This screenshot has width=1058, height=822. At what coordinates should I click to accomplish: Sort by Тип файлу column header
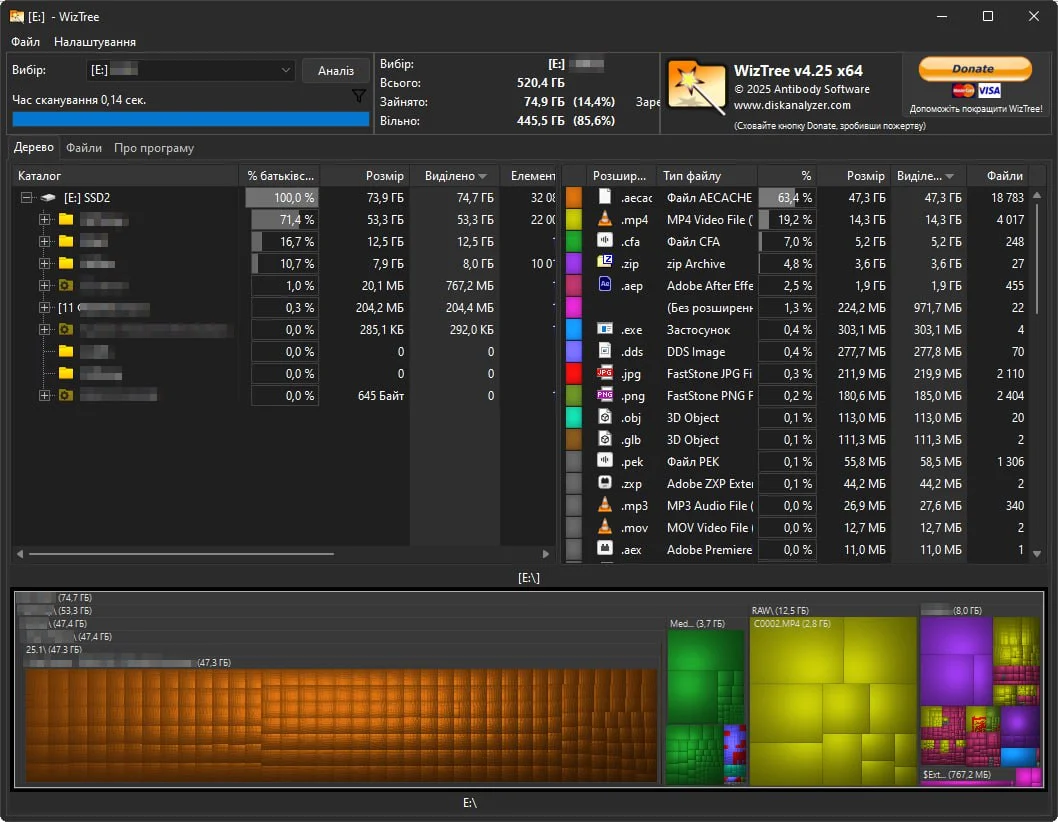coord(706,175)
